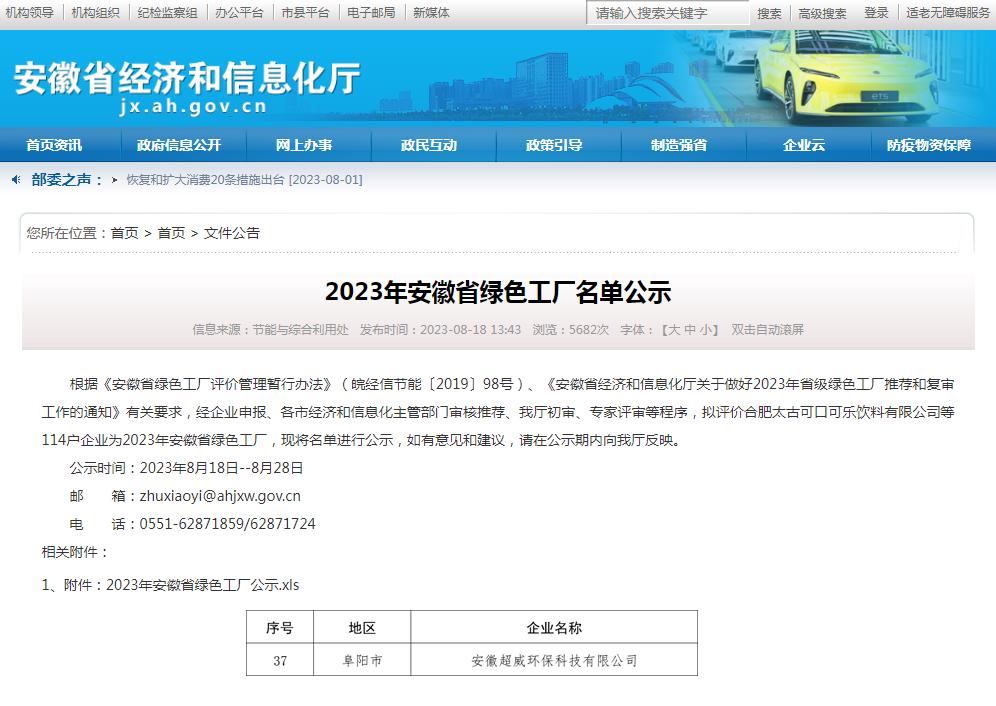Open the 首页资讯 navigation tab
This screenshot has width=996, height=706.
[x=54, y=145]
